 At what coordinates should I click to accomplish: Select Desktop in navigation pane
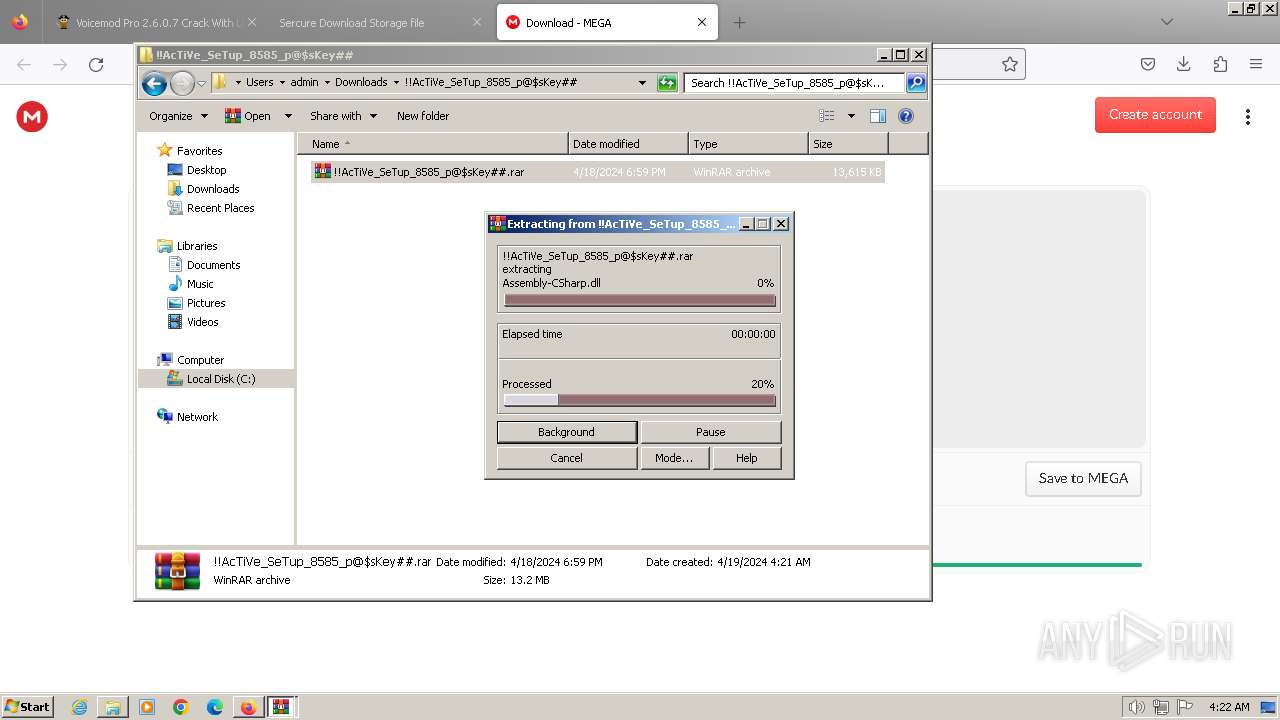click(206, 170)
